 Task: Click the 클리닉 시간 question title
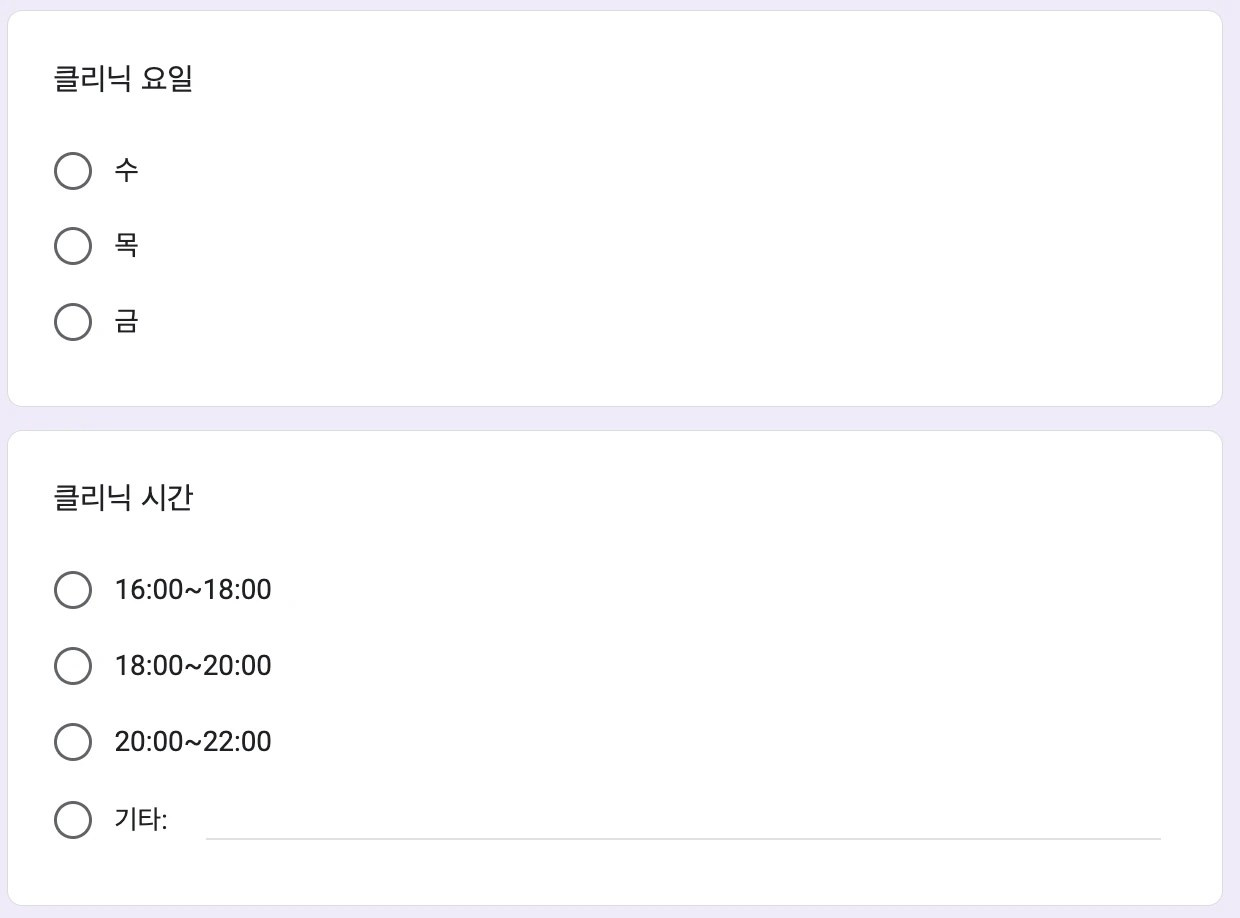(x=122, y=497)
